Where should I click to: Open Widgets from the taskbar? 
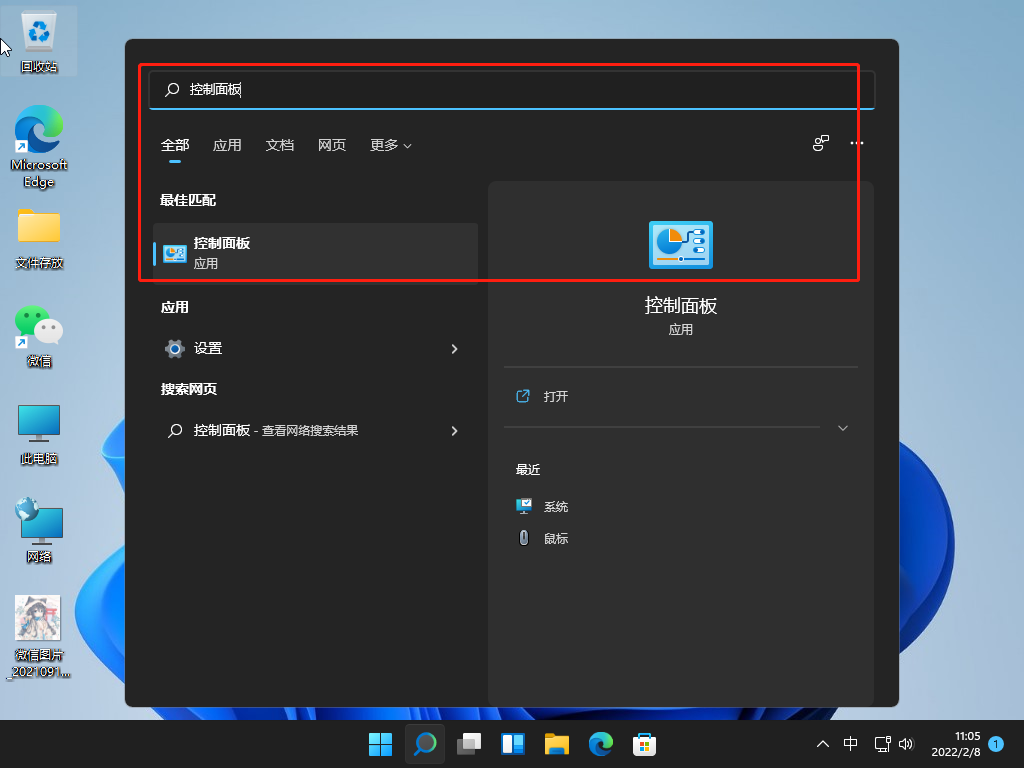pos(512,744)
